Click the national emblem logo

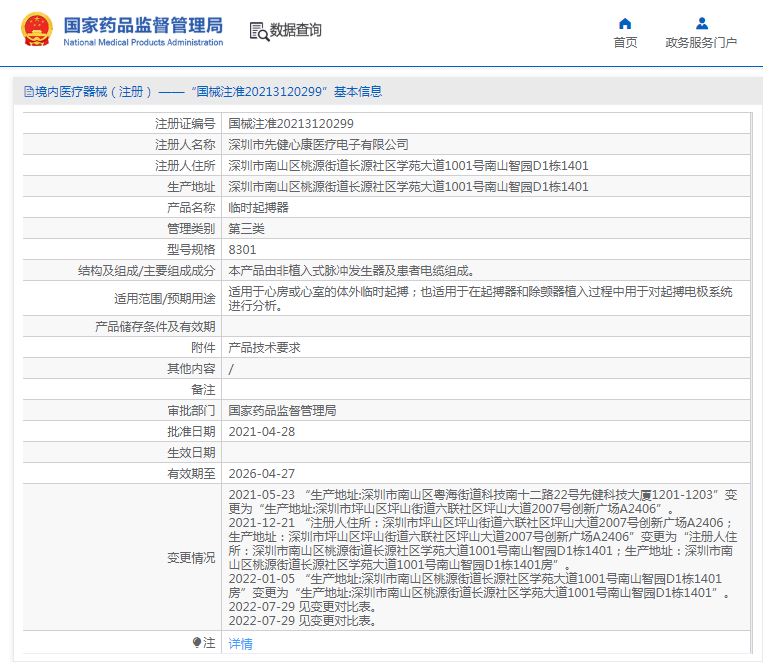[36, 29]
